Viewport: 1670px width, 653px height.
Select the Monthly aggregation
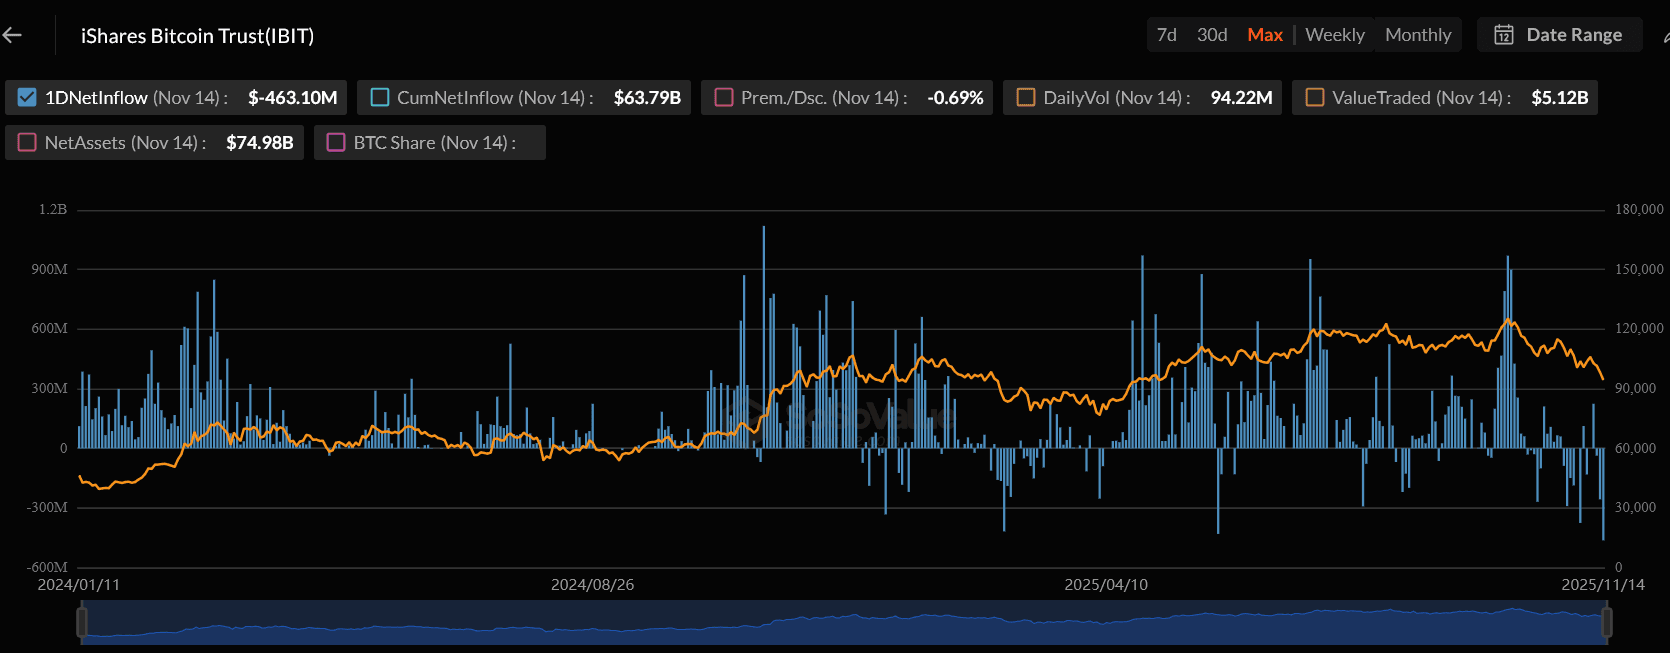(1417, 35)
